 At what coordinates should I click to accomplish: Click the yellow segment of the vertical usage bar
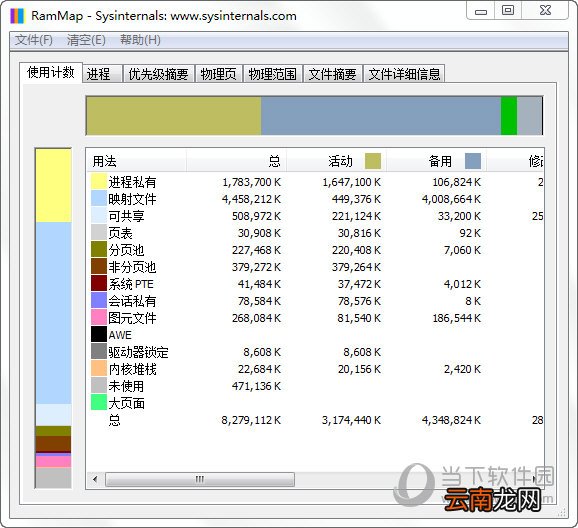(x=53, y=185)
